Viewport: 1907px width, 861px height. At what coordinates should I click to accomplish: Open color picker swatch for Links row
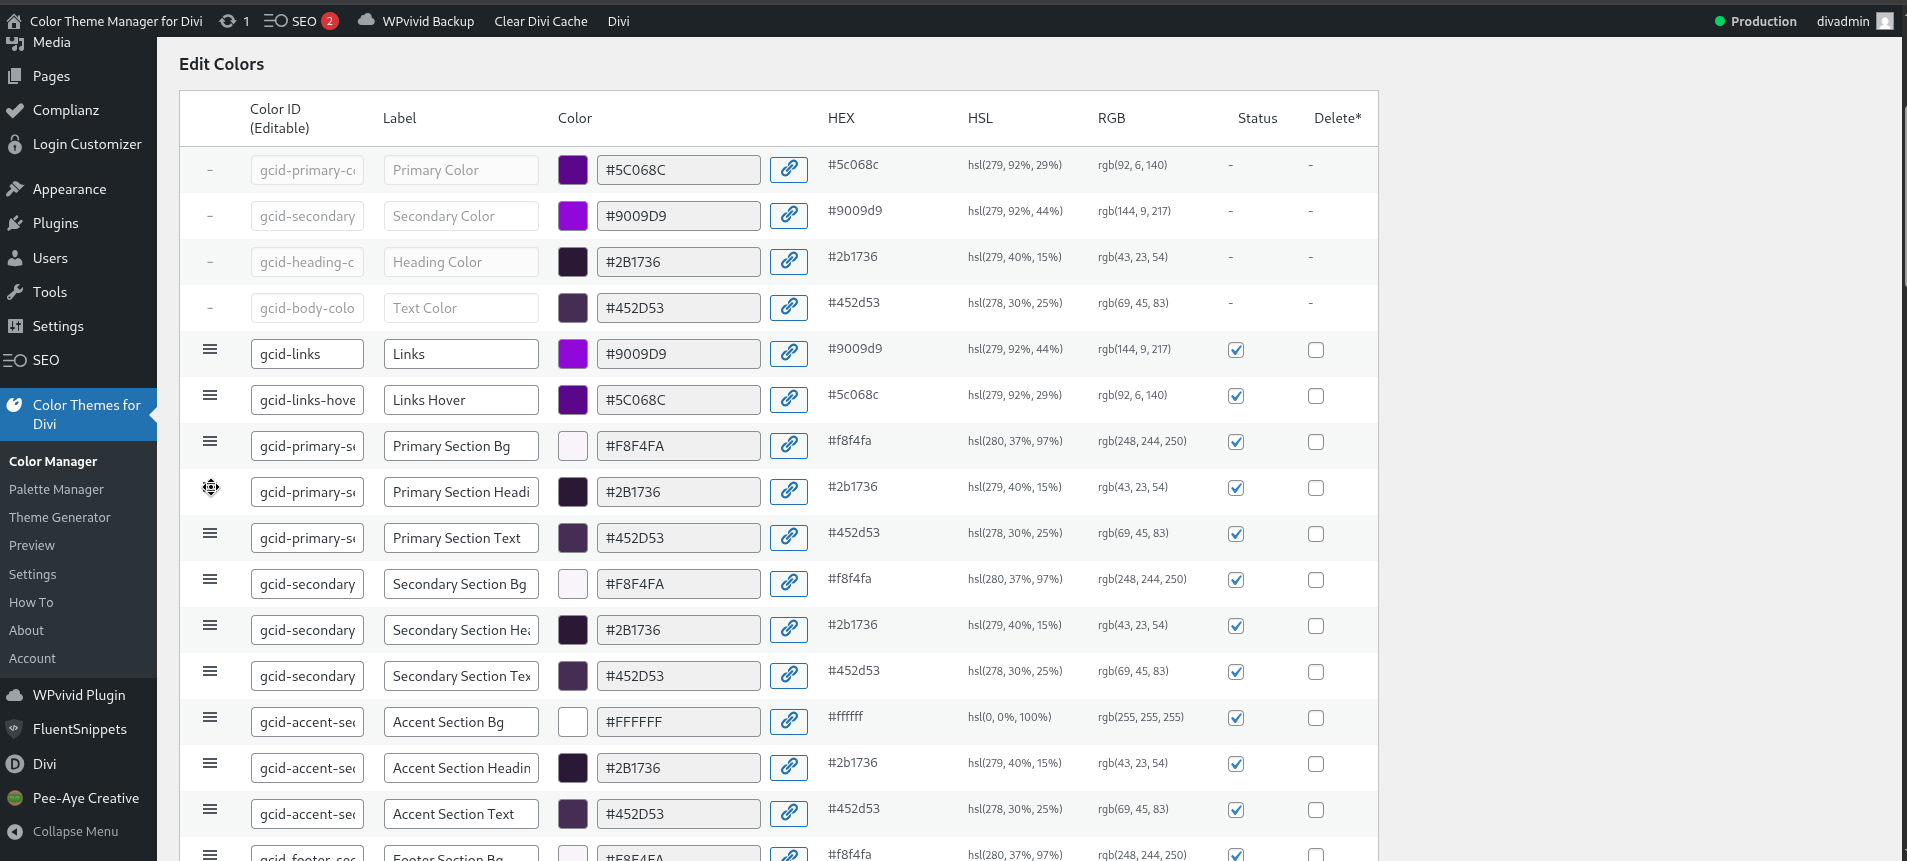click(573, 354)
